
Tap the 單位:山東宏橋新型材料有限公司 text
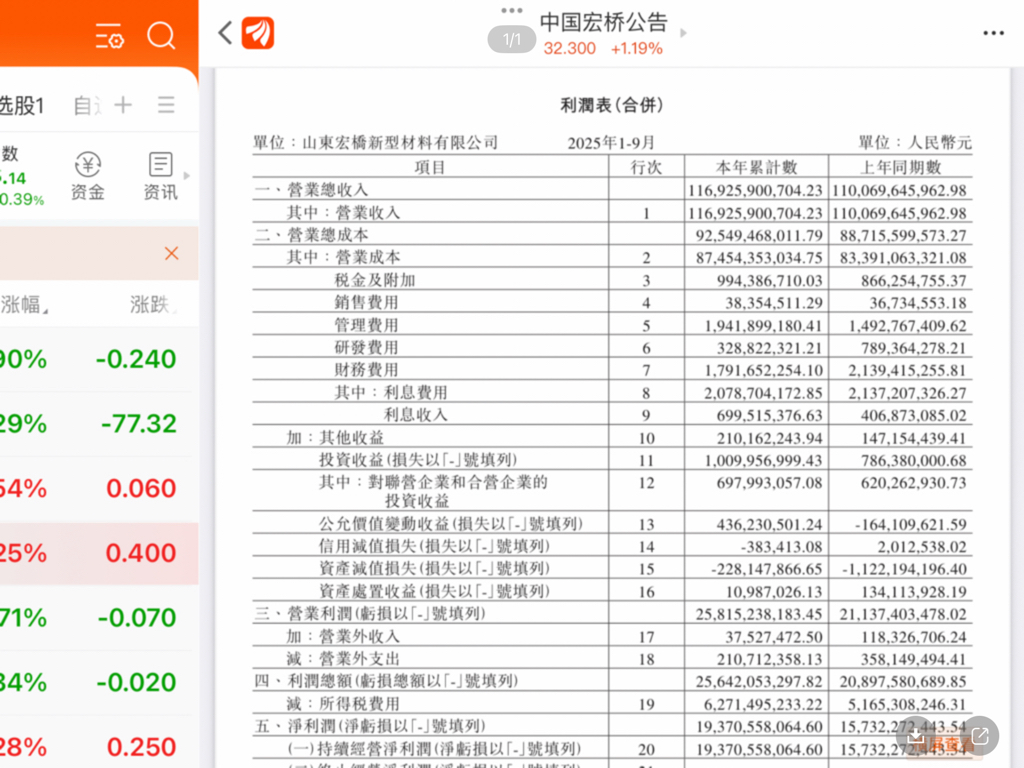(376, 142)
